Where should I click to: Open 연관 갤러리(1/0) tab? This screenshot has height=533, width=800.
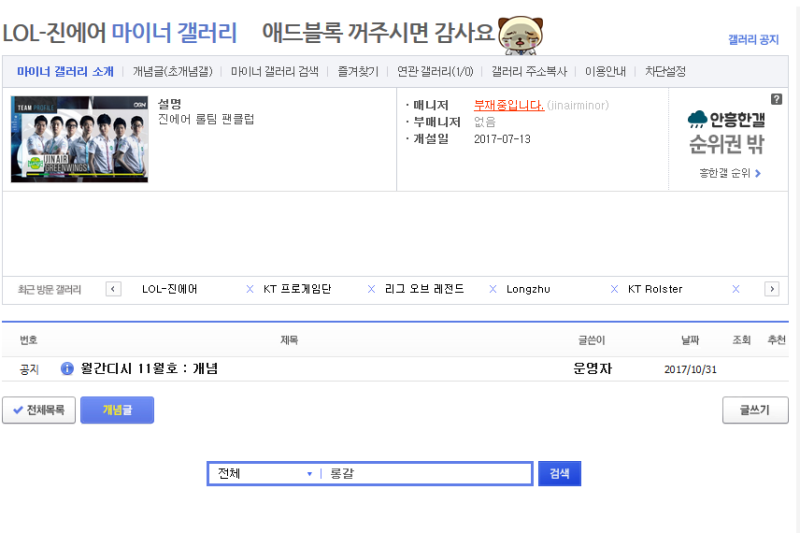[435, 71]
